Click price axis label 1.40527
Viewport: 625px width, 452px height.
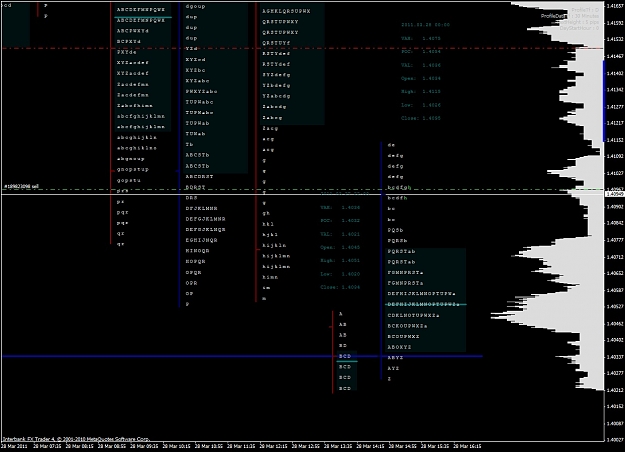[x=615, y=307]
